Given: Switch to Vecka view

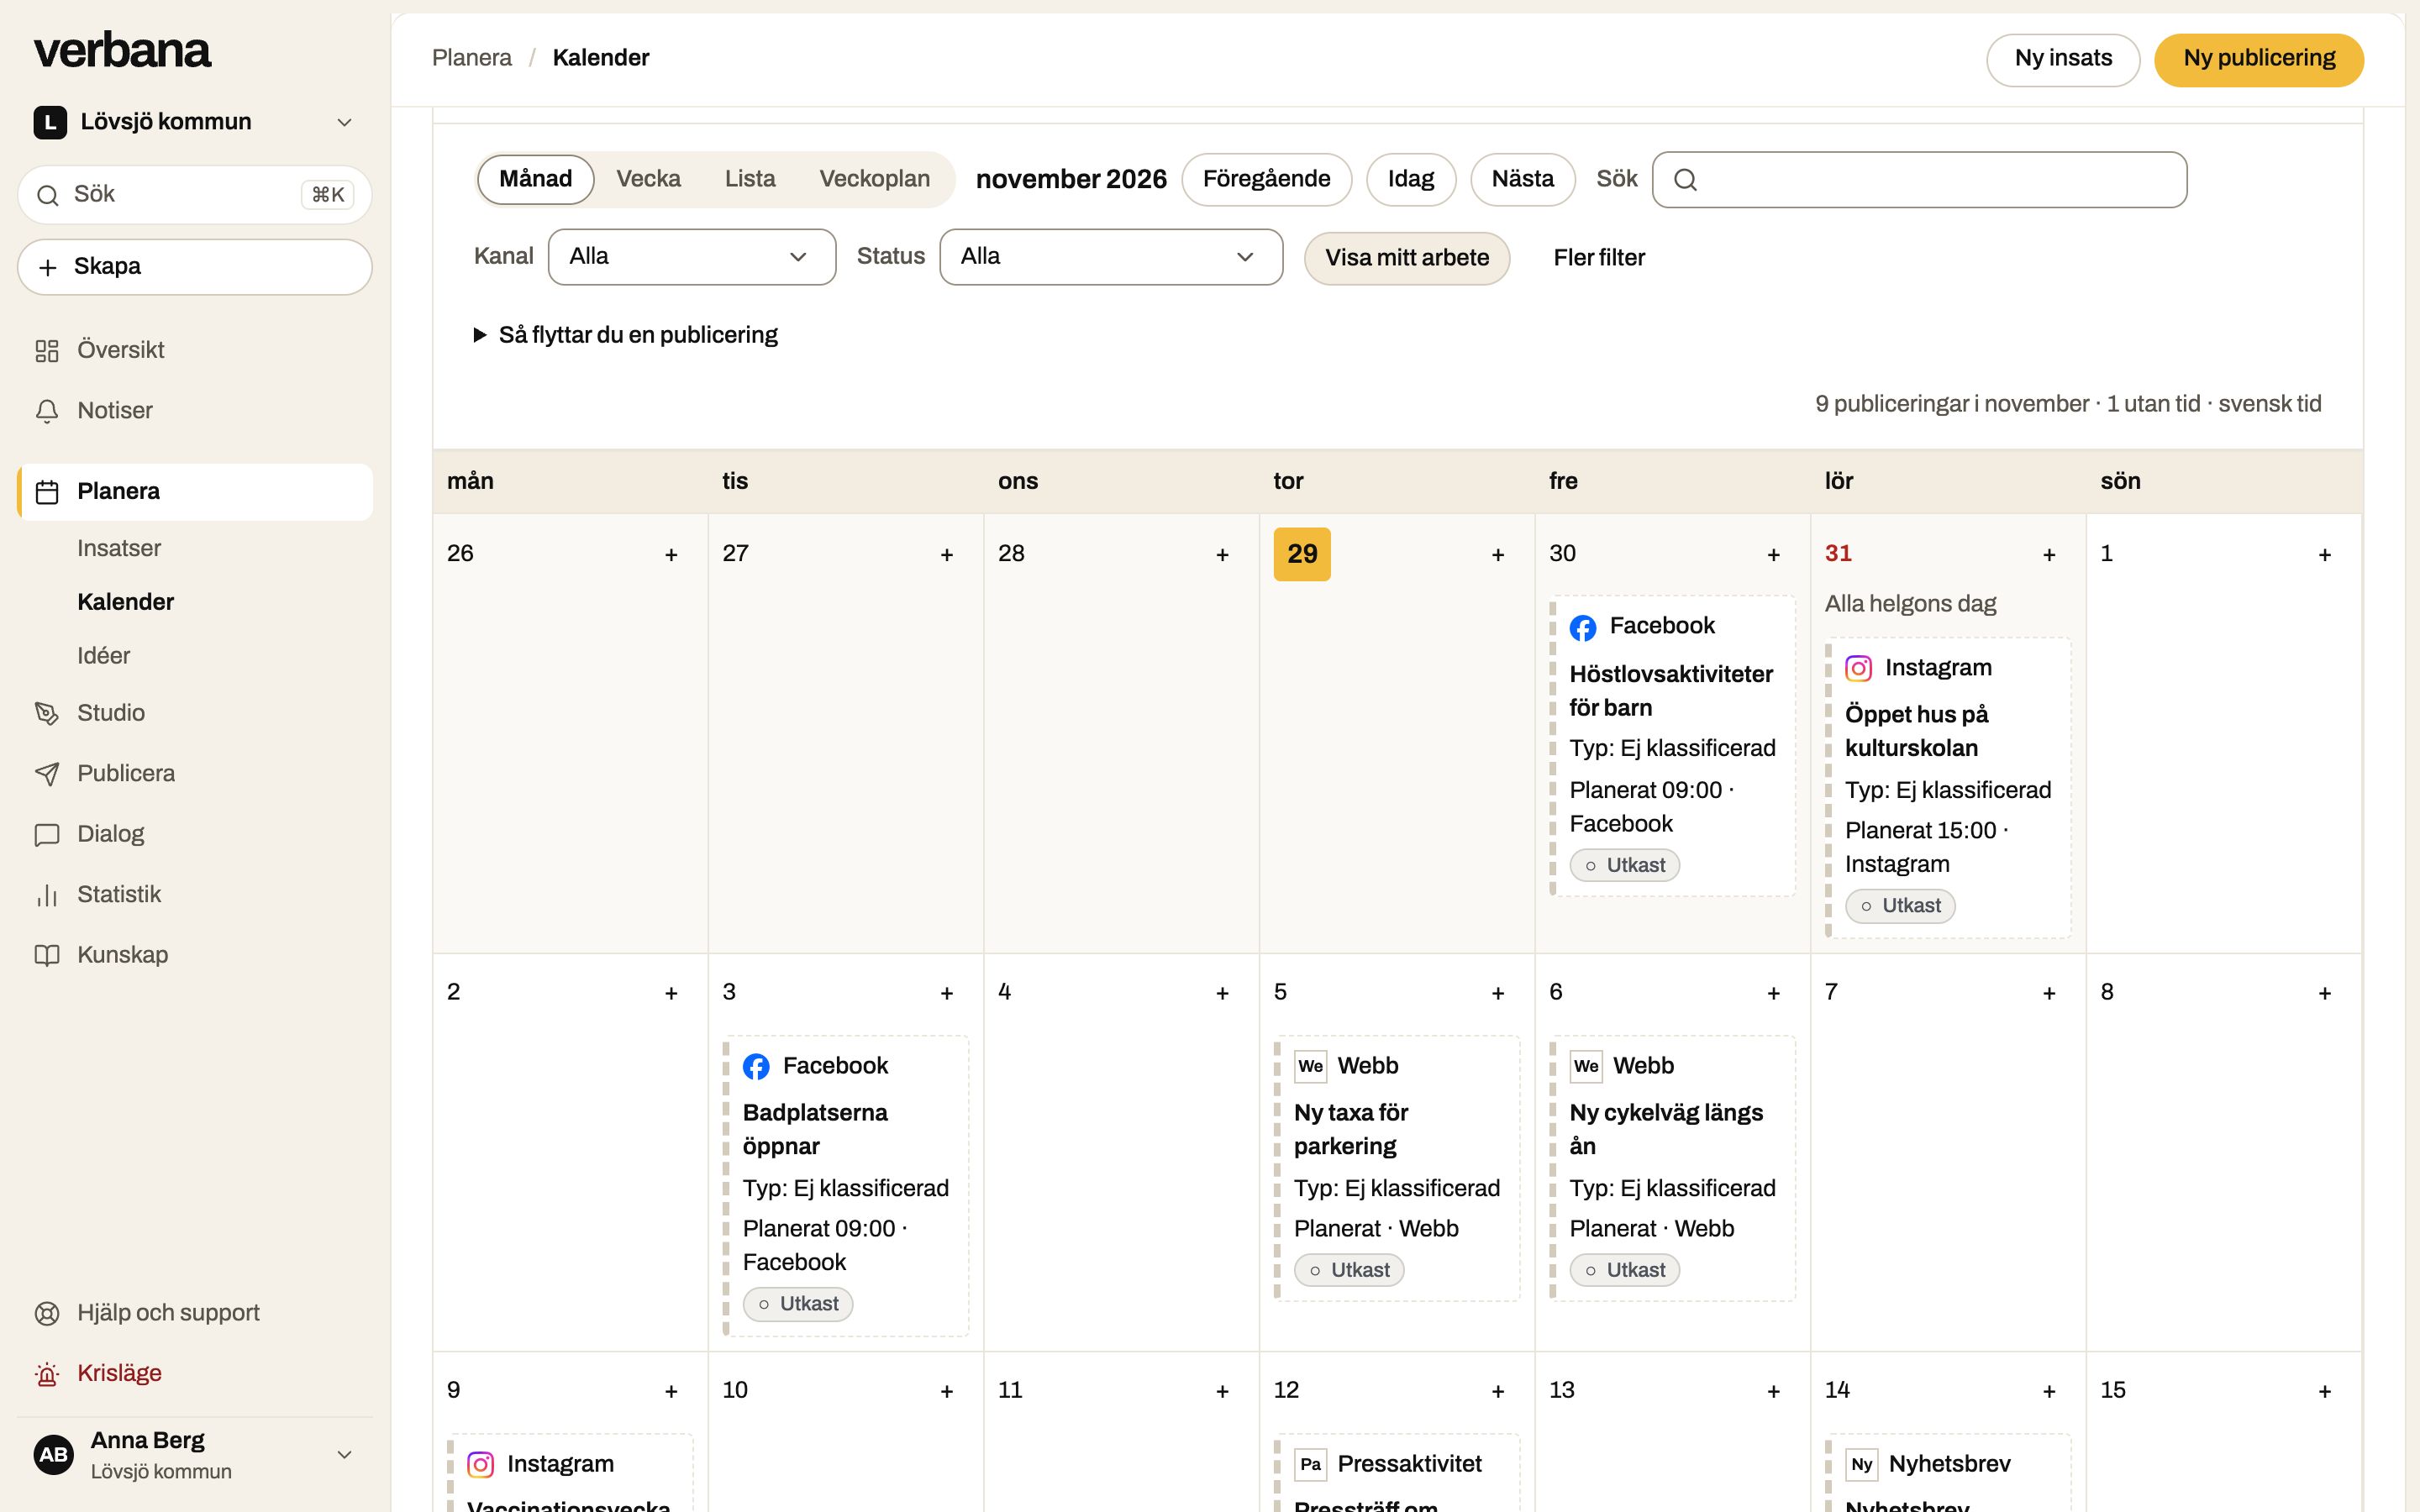Looking at the screenshot, I should [648, 179].
